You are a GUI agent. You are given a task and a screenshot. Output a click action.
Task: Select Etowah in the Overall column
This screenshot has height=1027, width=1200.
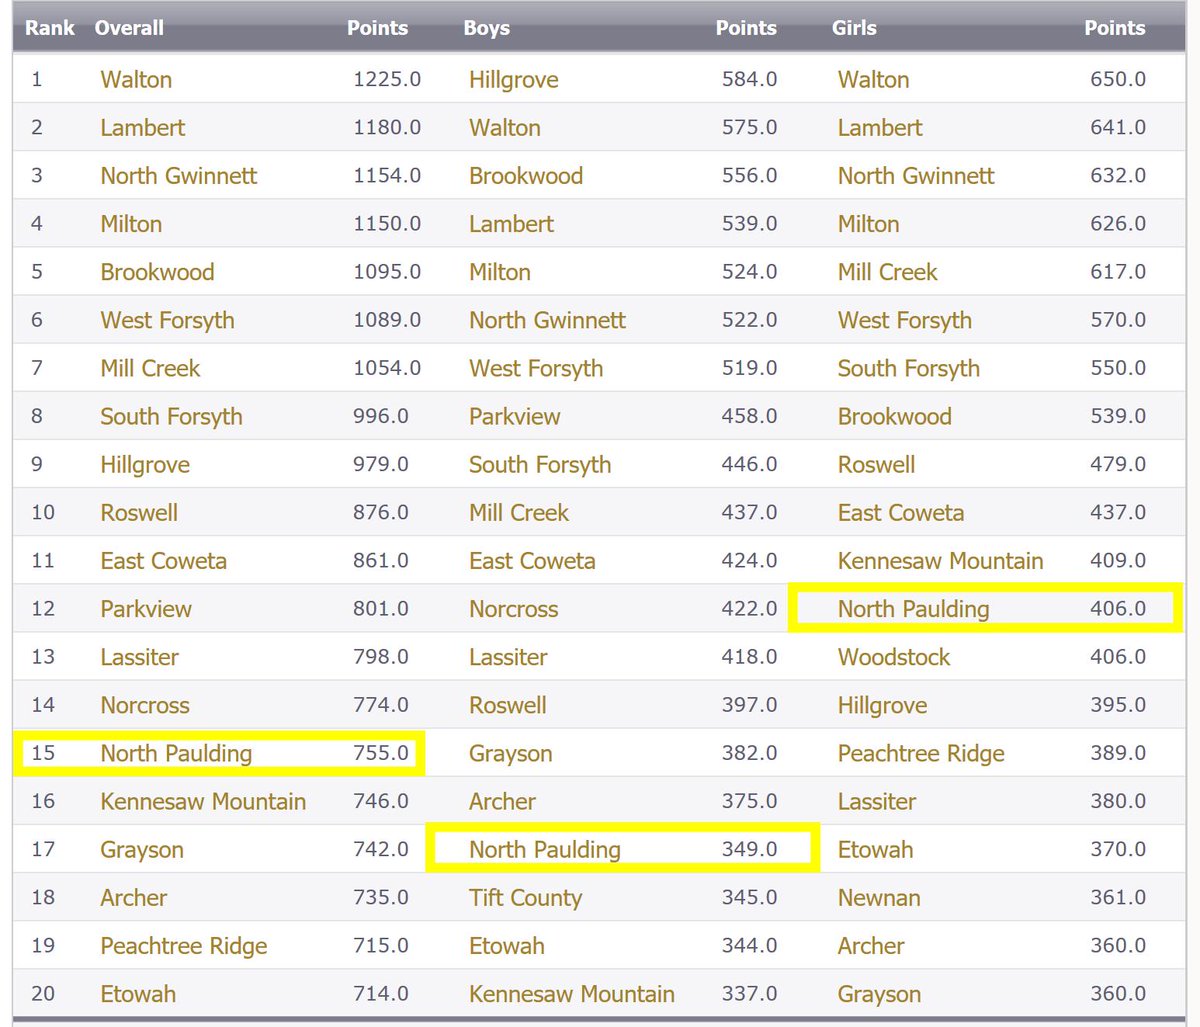[x=138, y=994]
